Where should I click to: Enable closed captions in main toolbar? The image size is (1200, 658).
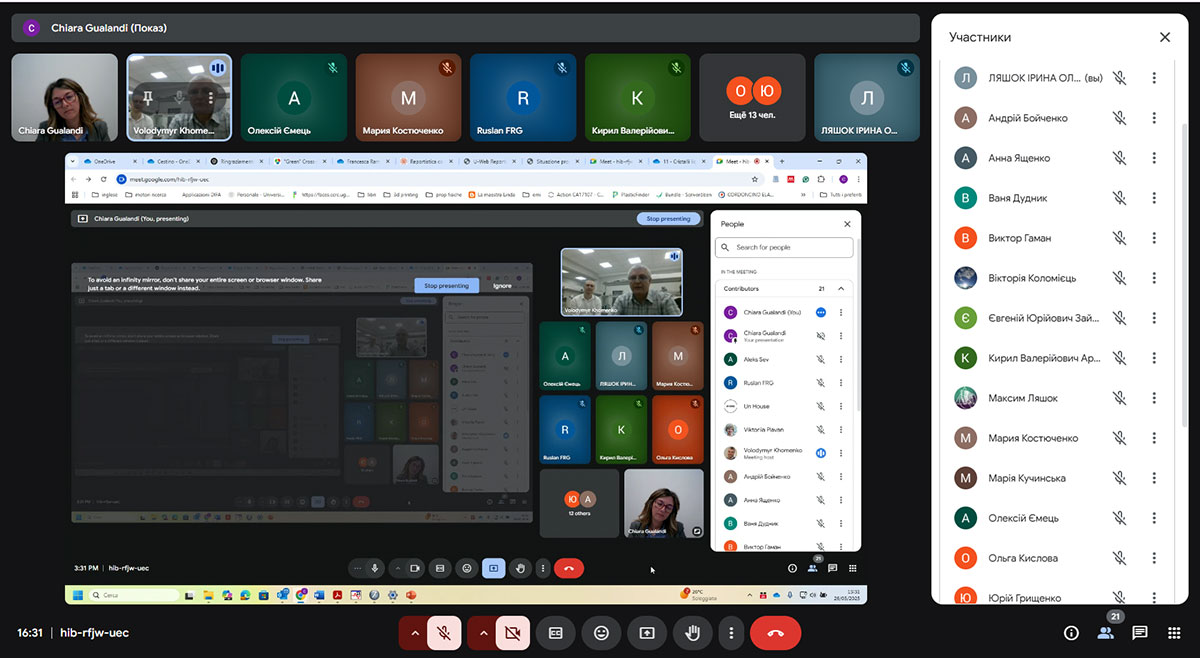555,633
